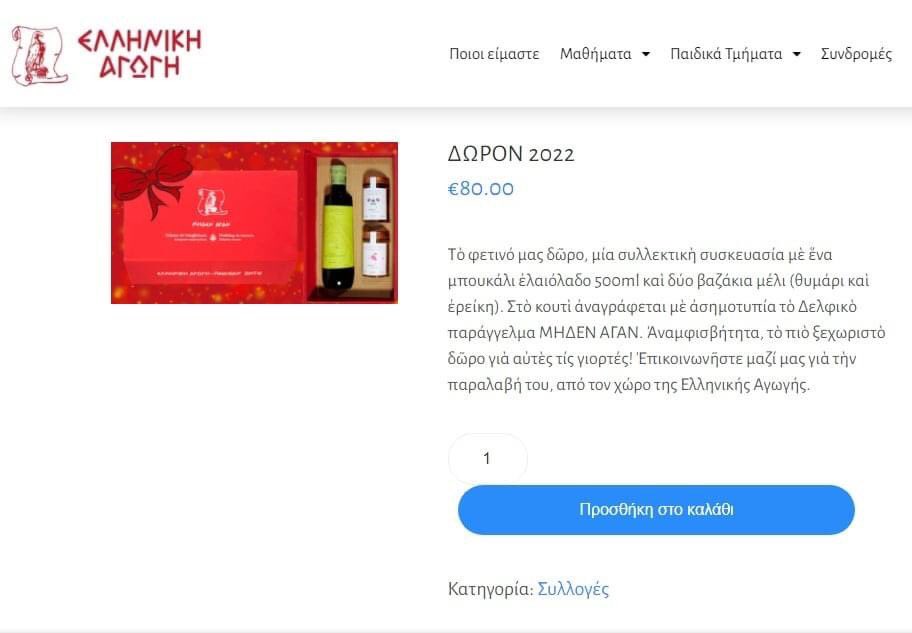Open the Ποιοι είμαστε page
This screenshot has width=912, height=633.
(494, 54)
